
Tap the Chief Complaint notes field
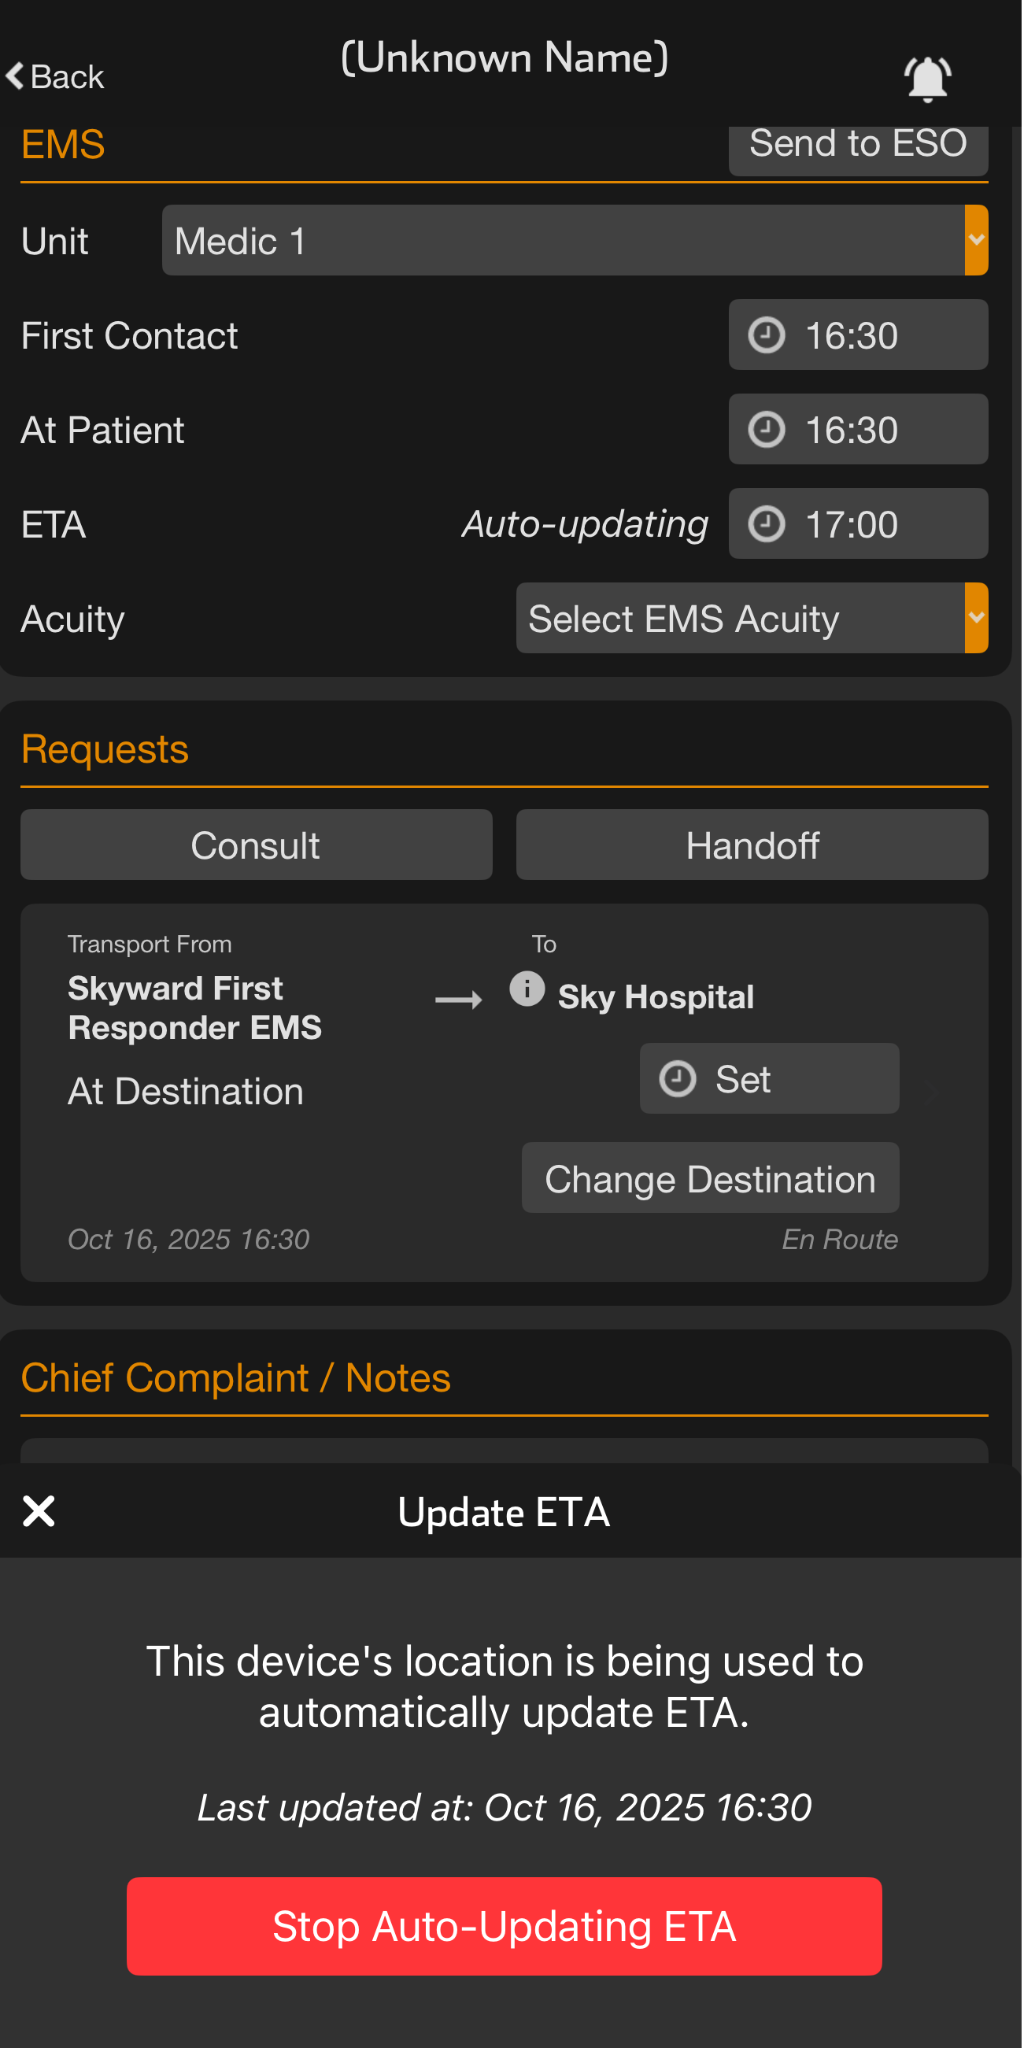[x=504, y=1450]
